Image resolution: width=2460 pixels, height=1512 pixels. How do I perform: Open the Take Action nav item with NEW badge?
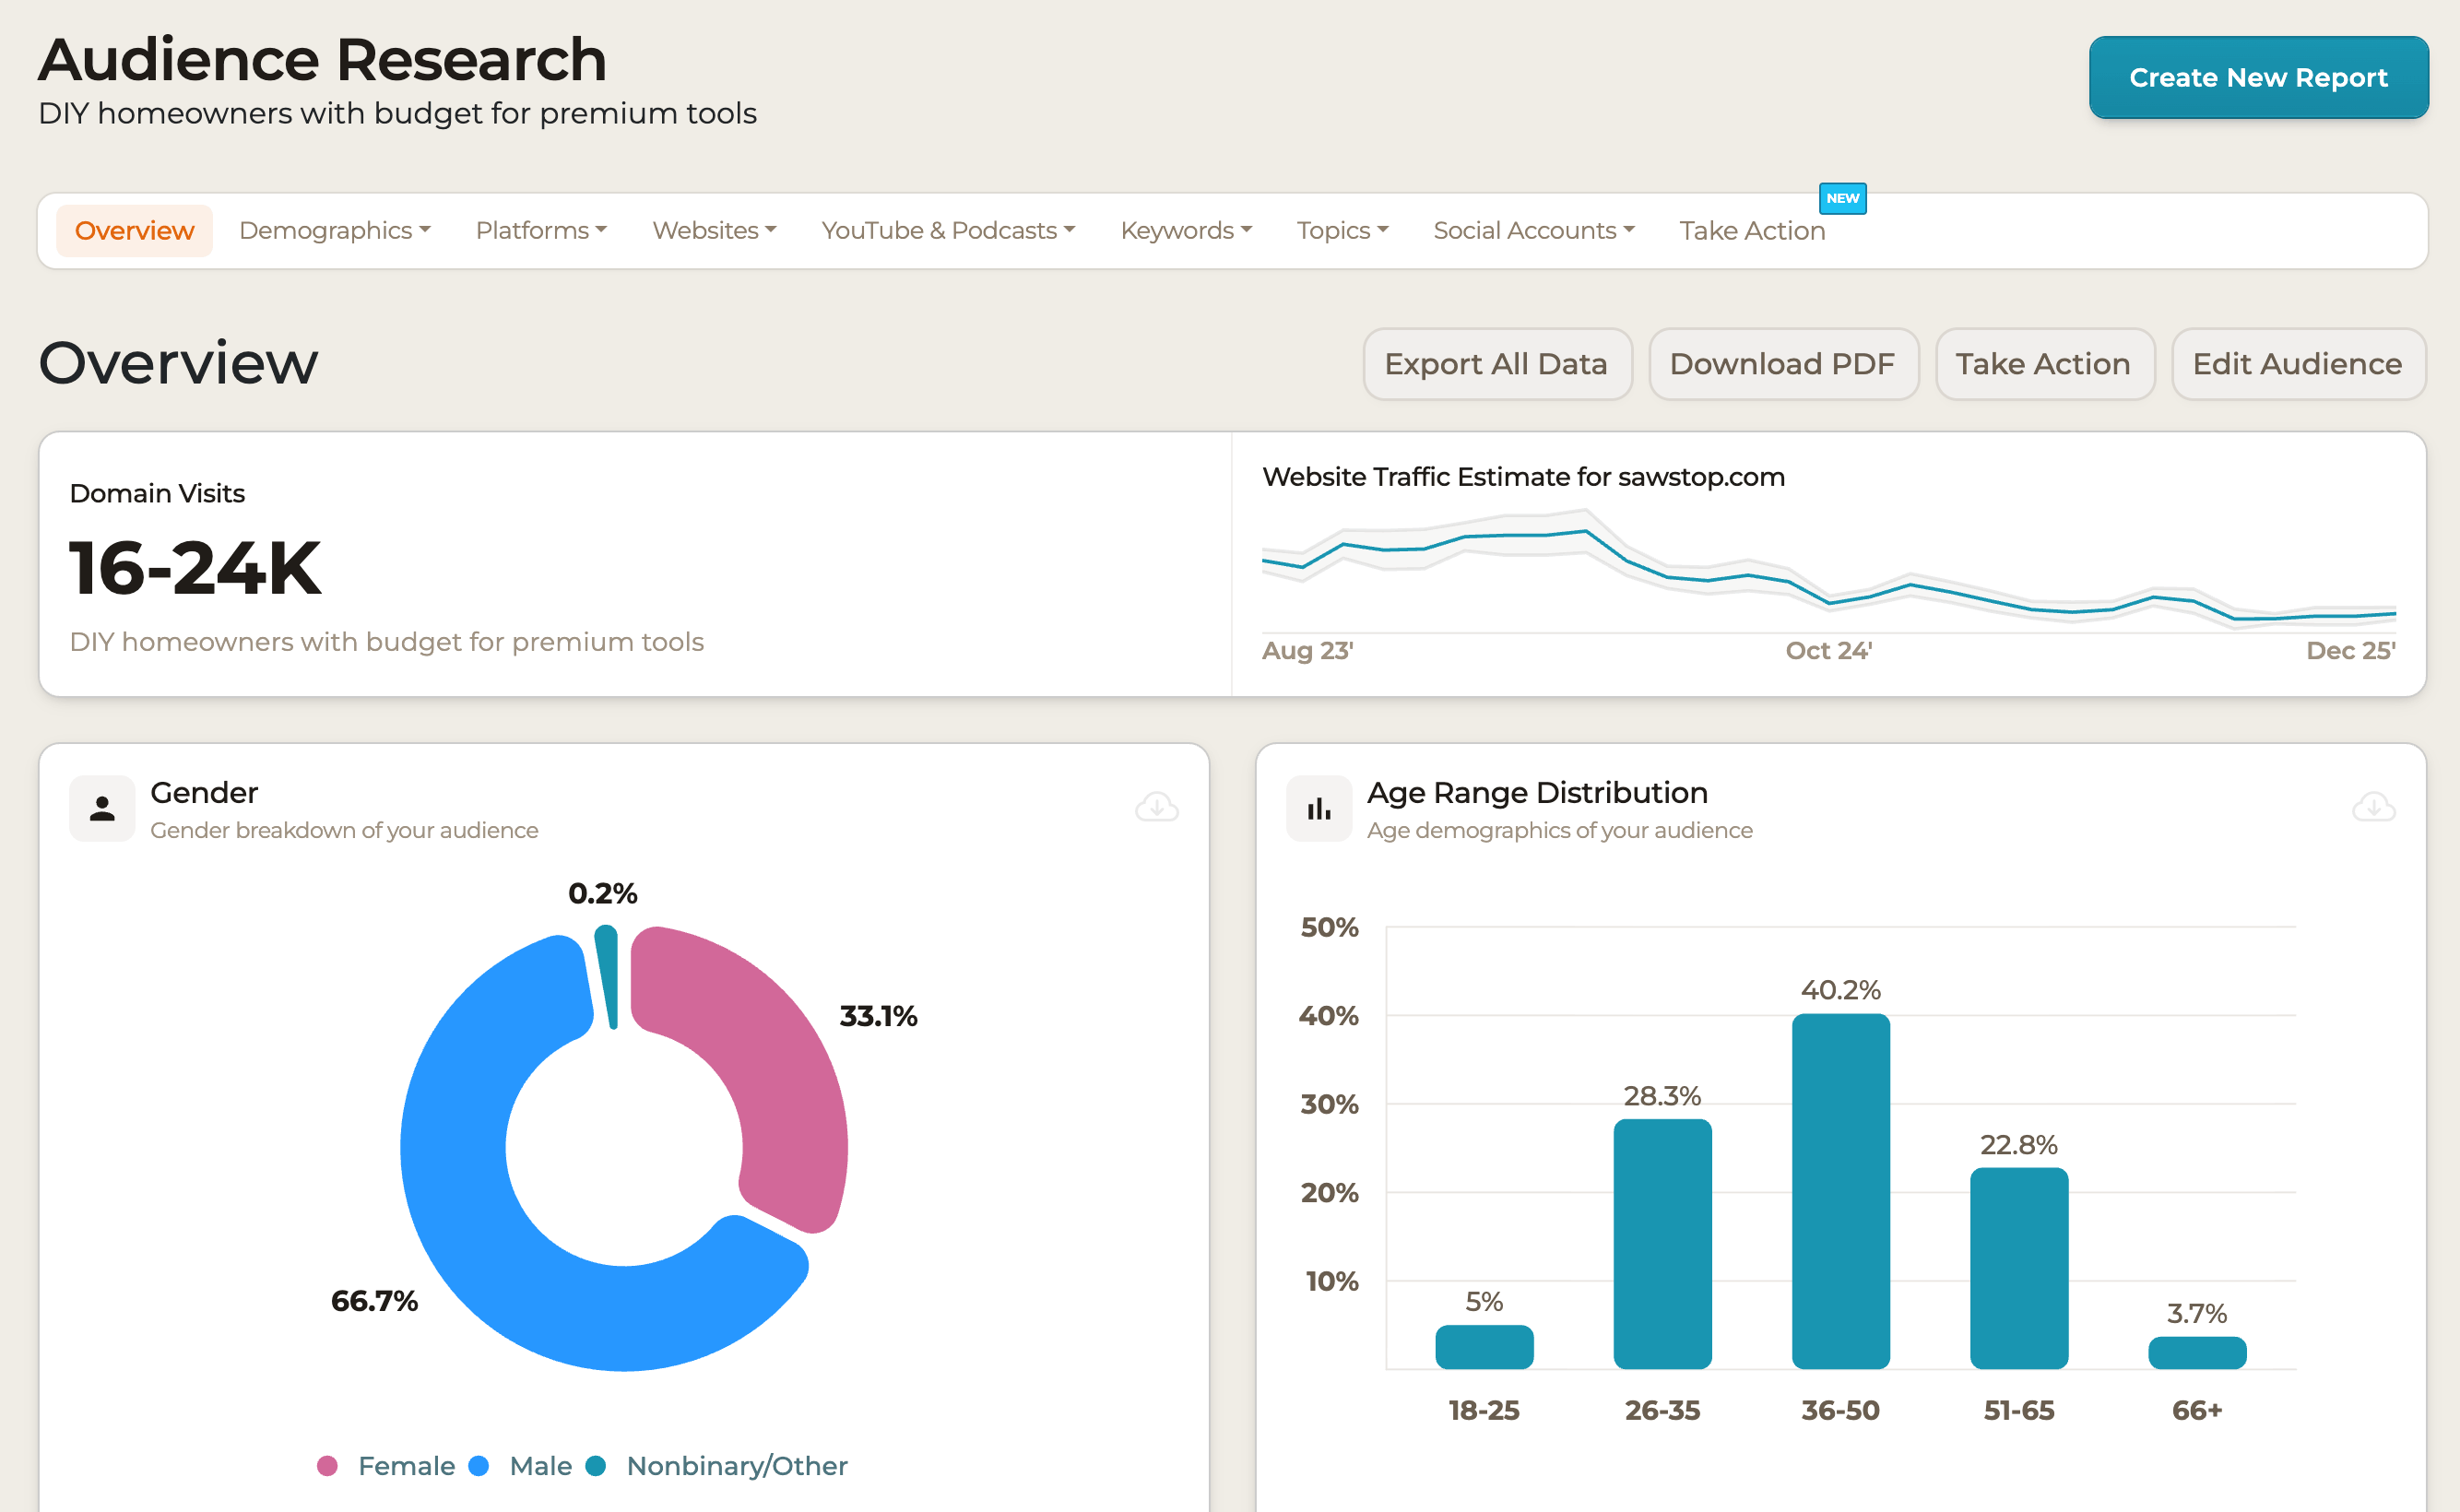(1752, 230)
